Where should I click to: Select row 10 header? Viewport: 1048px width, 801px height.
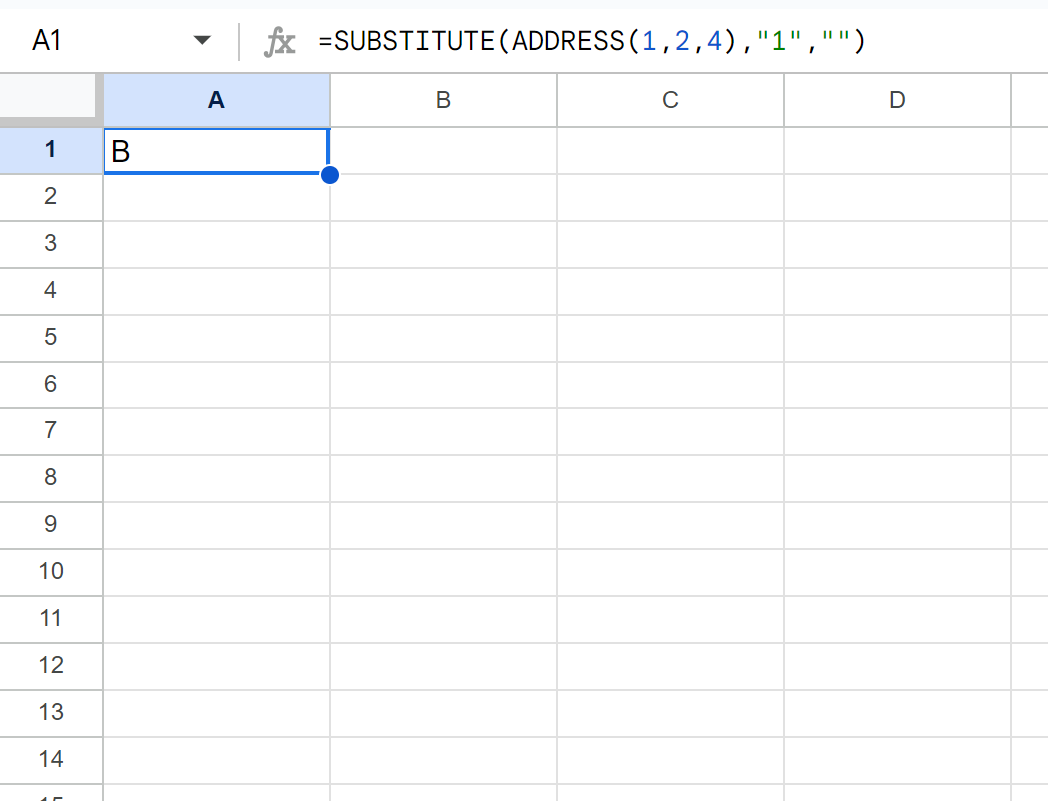pos(51,572)
